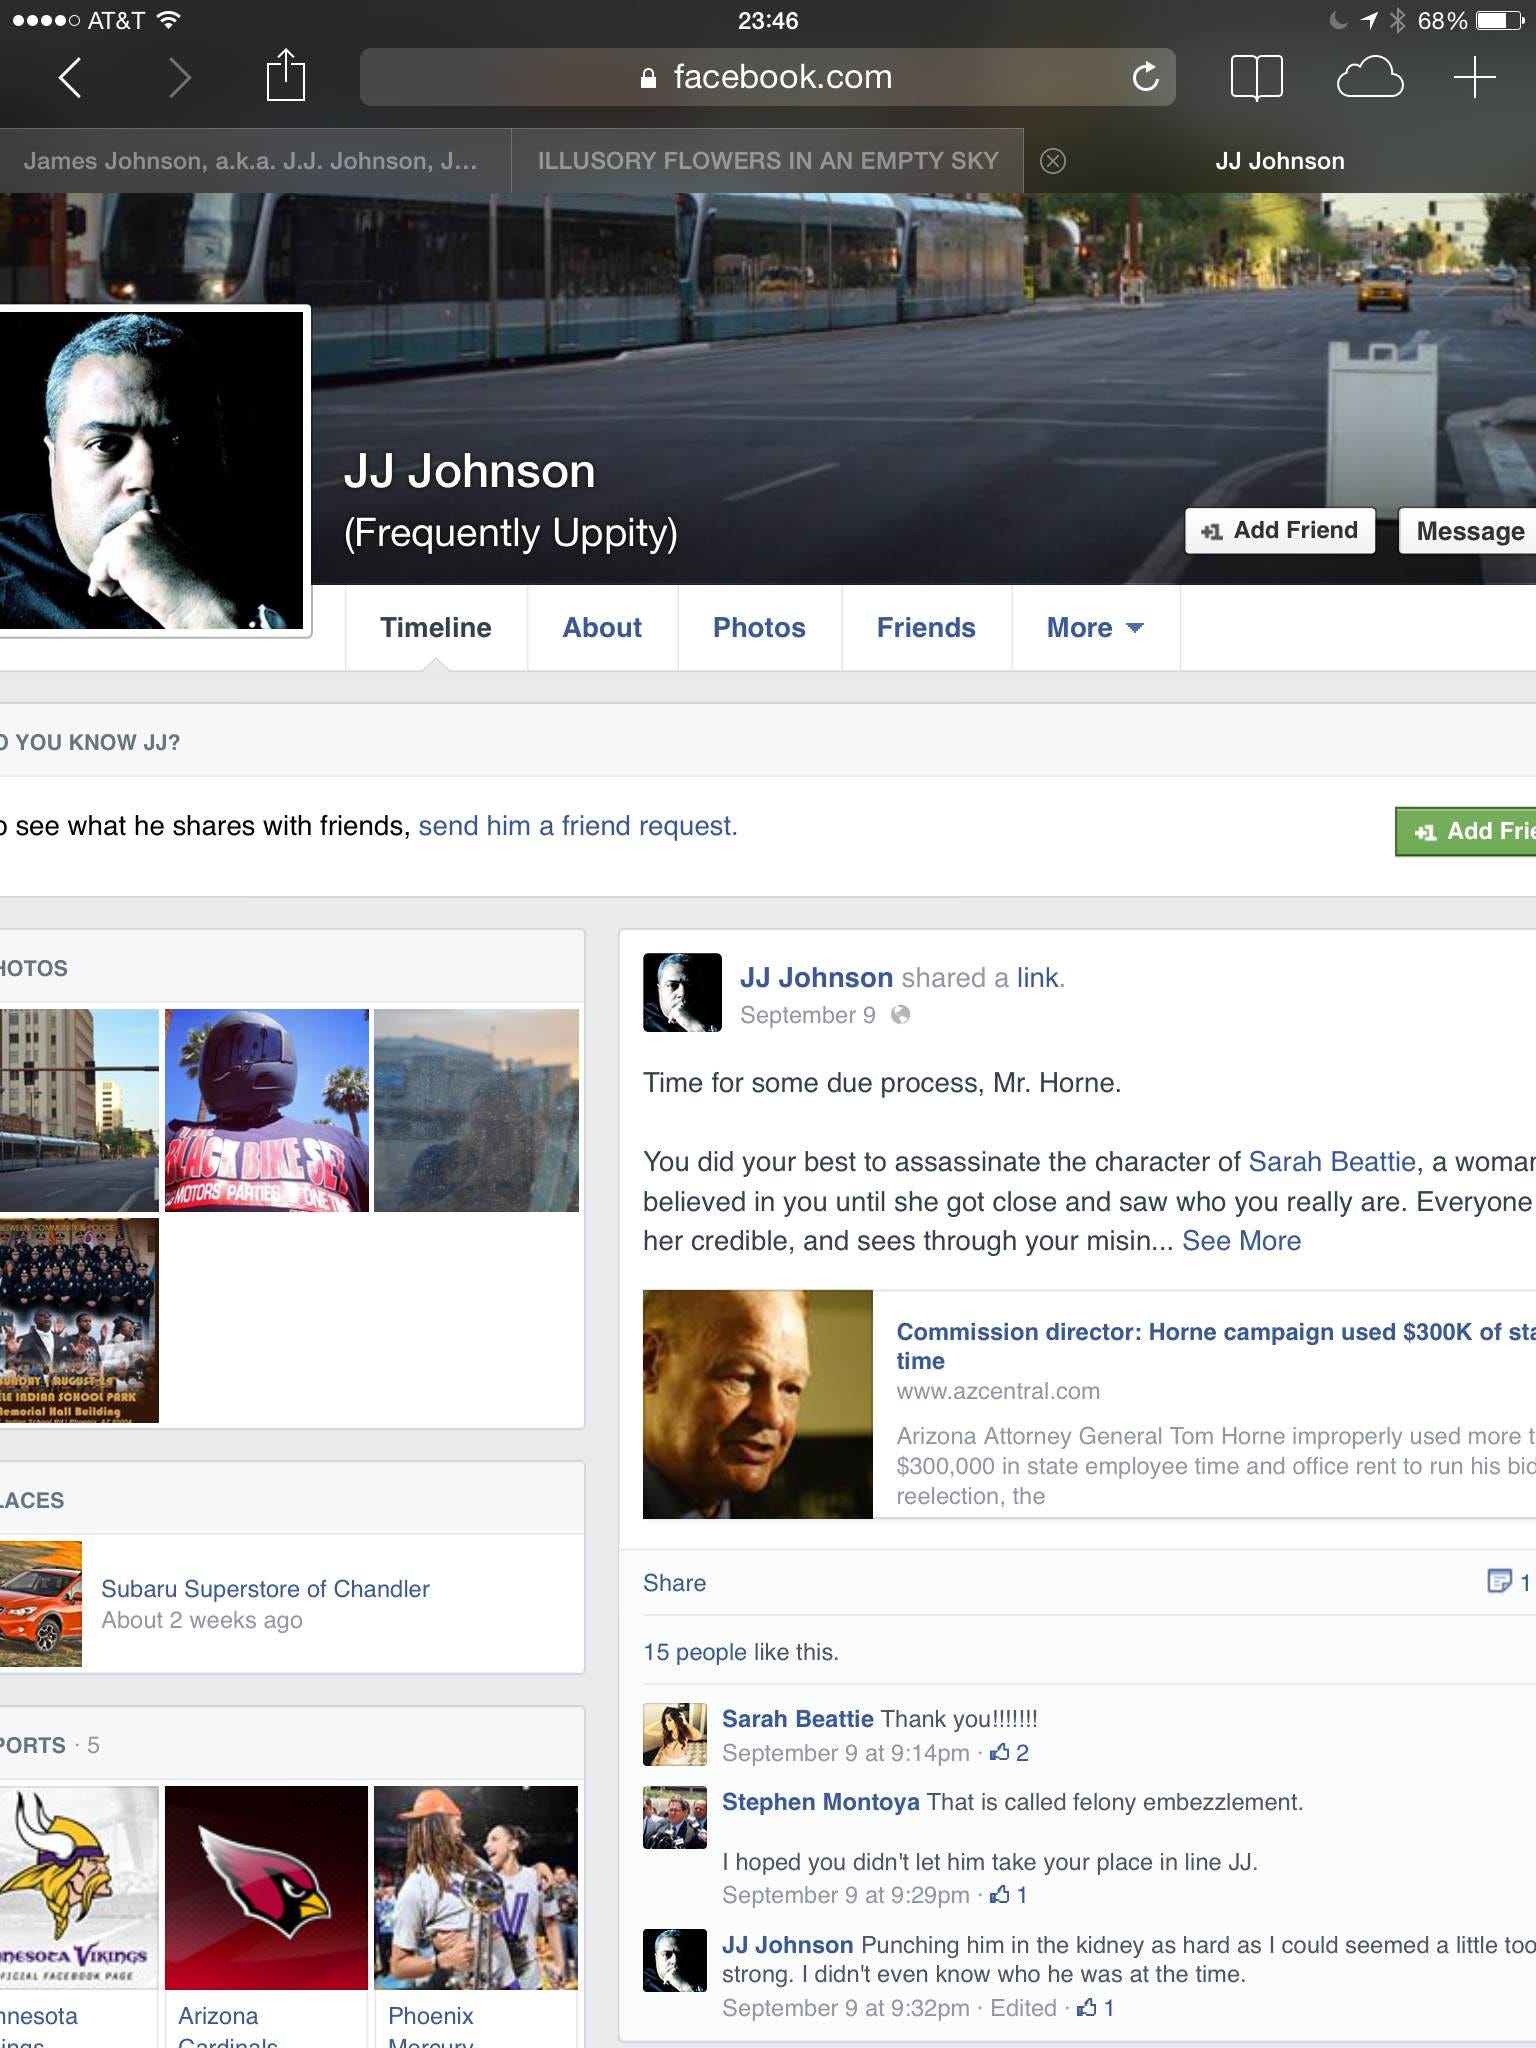Switch to the James Johnson a.k.a. tab
The height and width of the screenshot is (2048, 1536).
255,161
